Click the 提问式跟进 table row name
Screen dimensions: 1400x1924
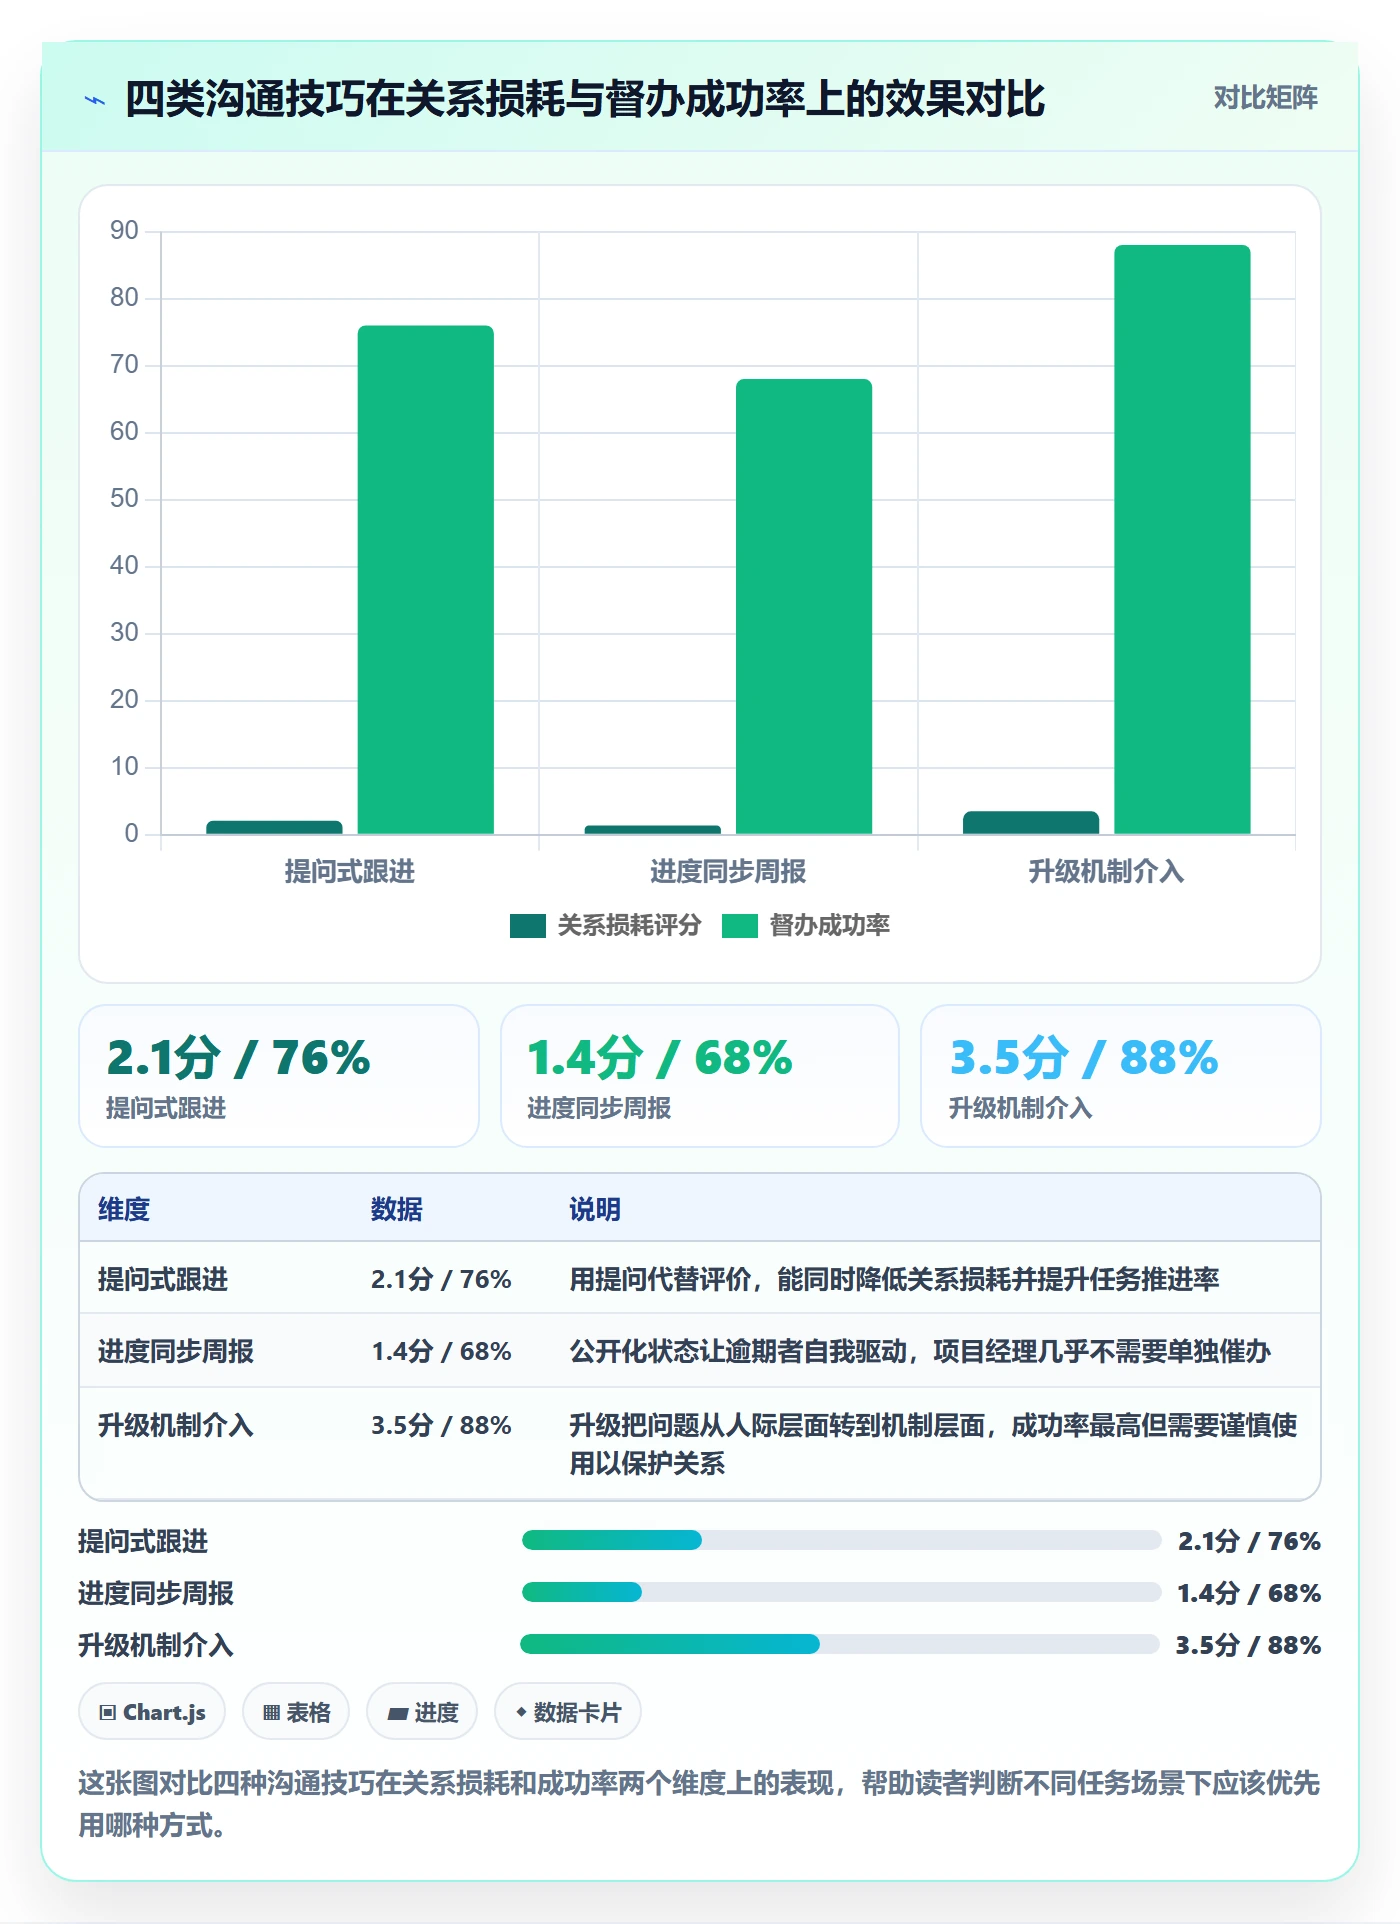[x=163, y=1279]
